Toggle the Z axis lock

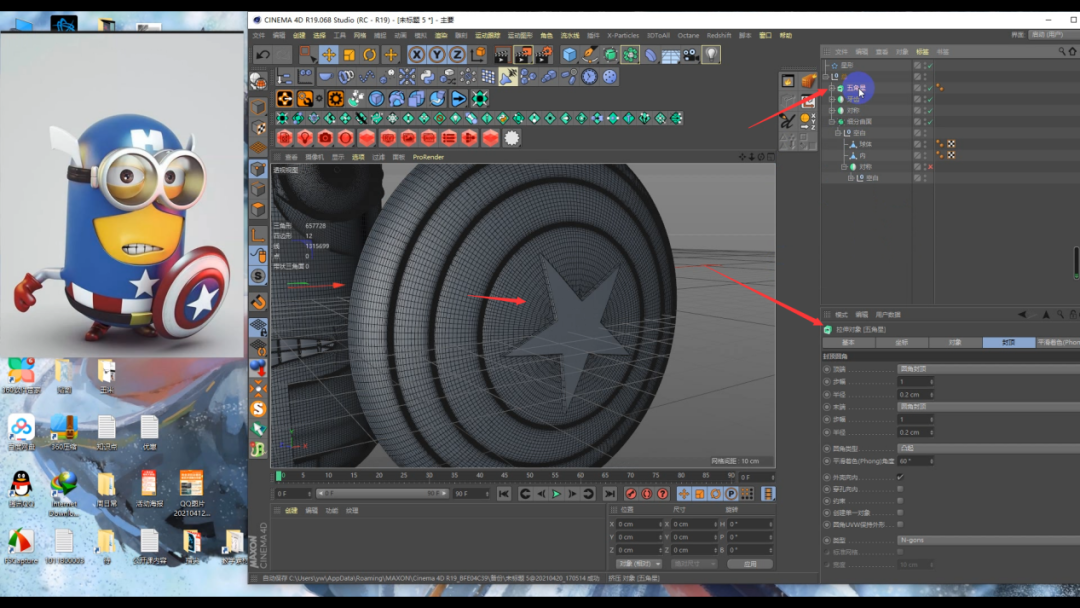(x=457, y=54)
